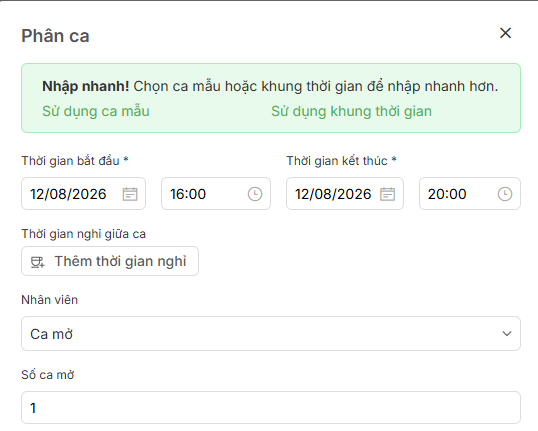
Task: Open clock icon in 20:00 time field
Action: click(x=505, y=194)
